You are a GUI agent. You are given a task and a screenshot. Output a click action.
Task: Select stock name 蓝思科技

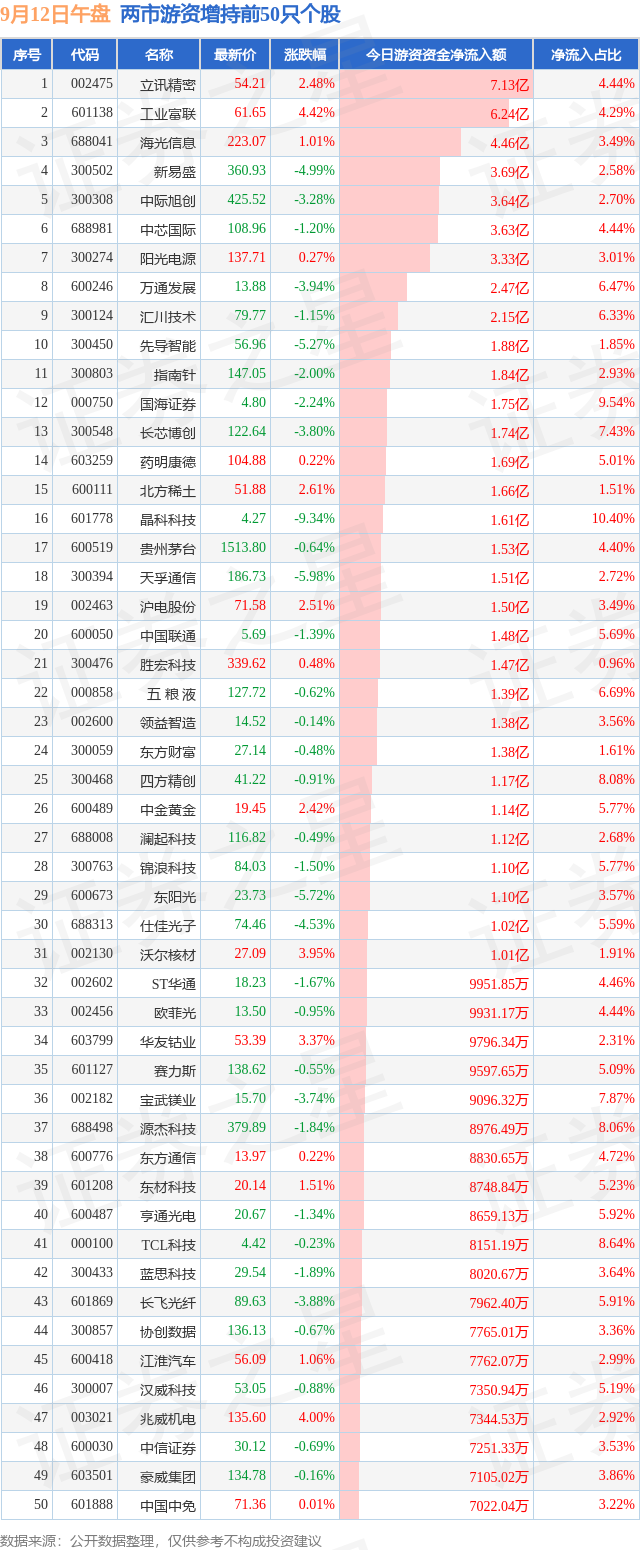pyautogui.click(x=168, y=1274)
